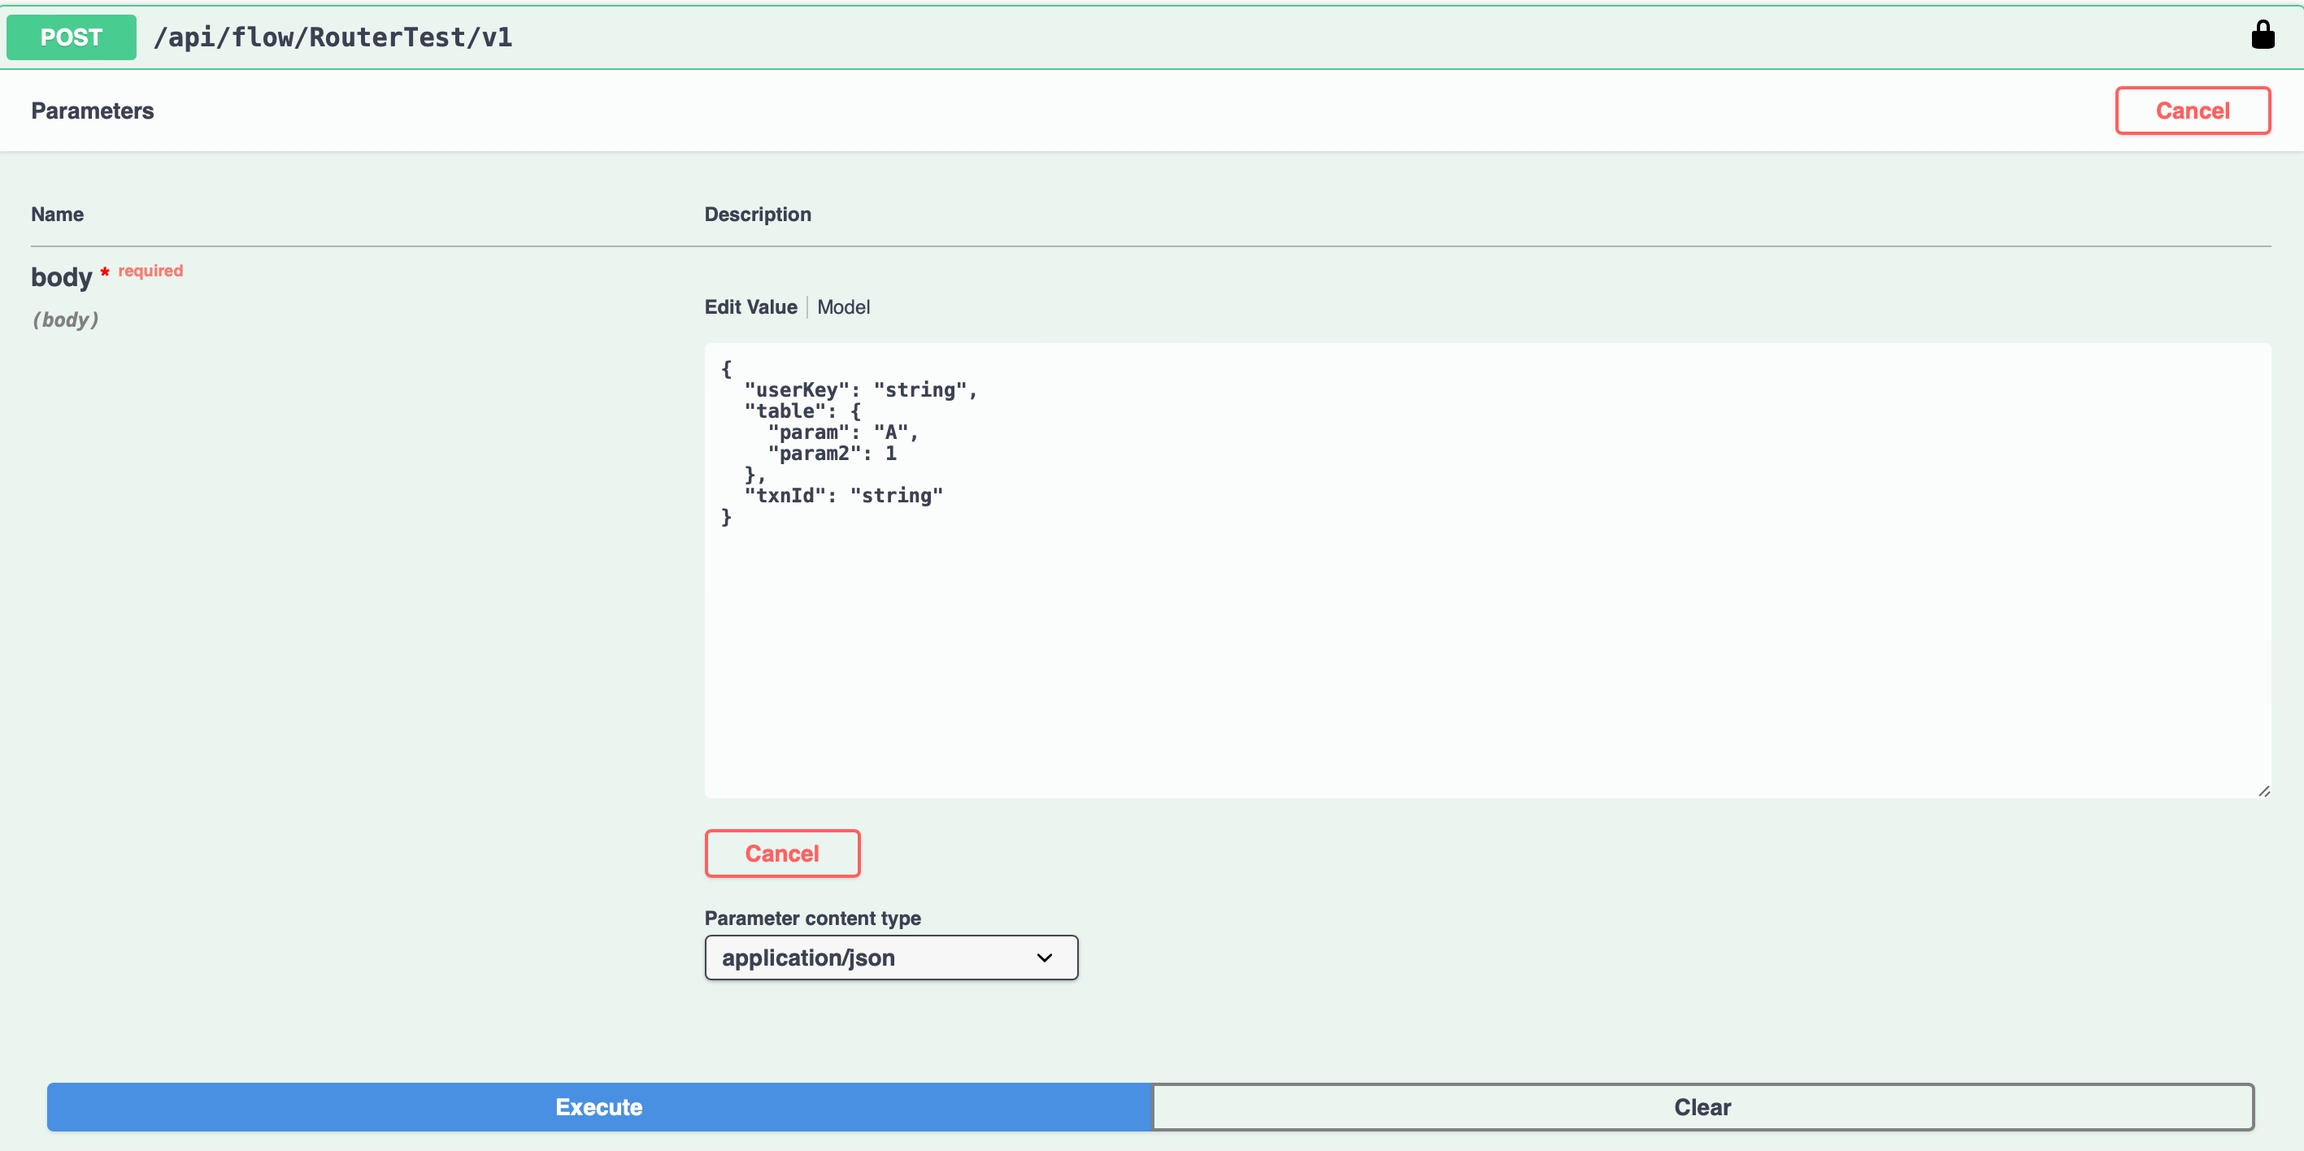Cancel try-it-out in the Parameters header
Screen dimensions: 2304x1151
(2192, 110)
